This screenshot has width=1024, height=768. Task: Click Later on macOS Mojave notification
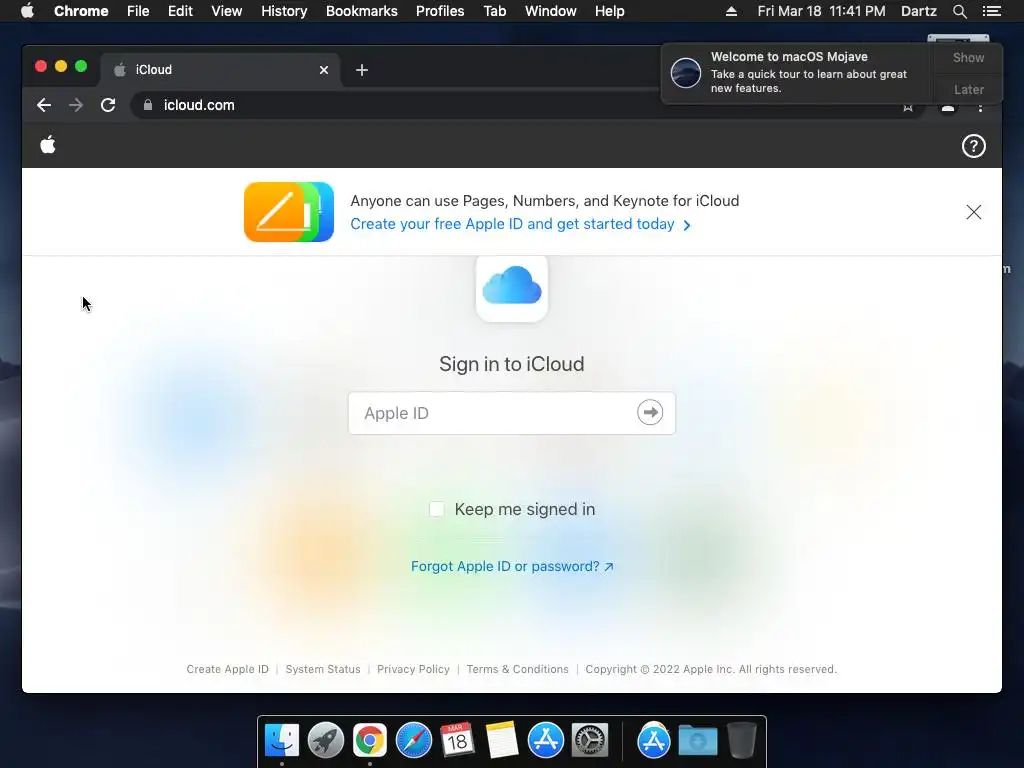pos(968,89)
